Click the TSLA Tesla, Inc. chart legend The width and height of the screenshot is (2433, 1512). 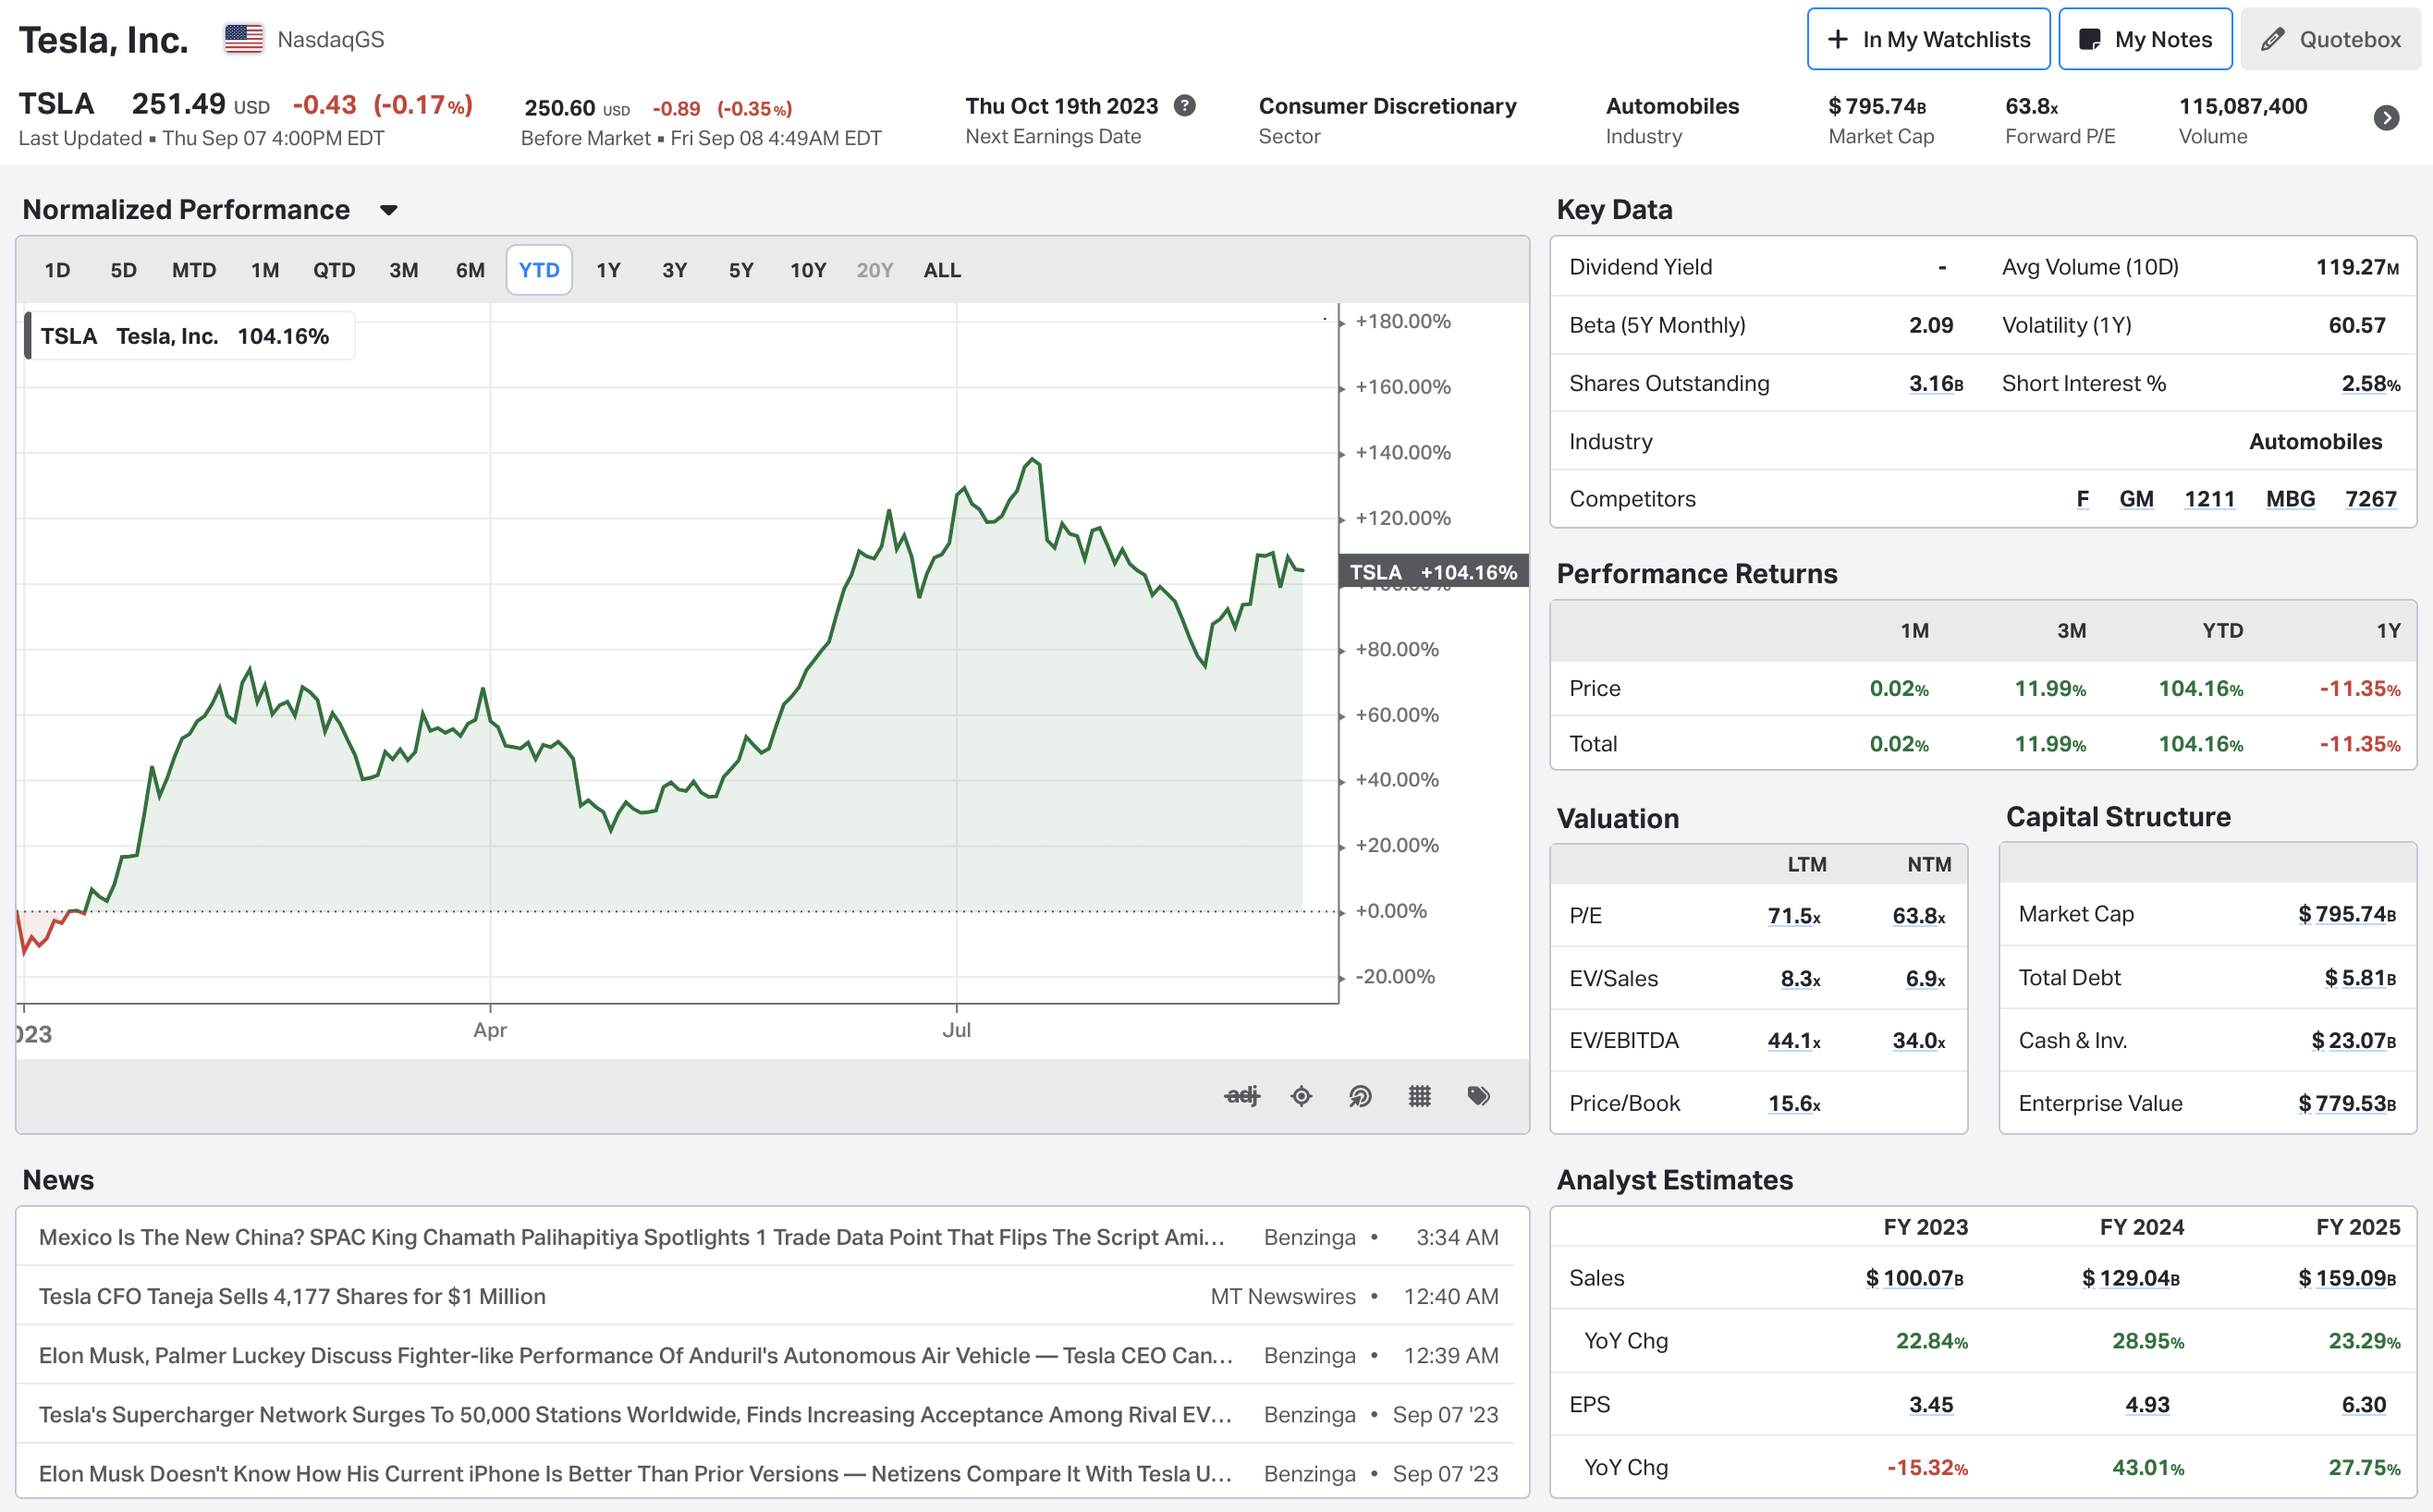pyautogui.click(x=189, y=336)
